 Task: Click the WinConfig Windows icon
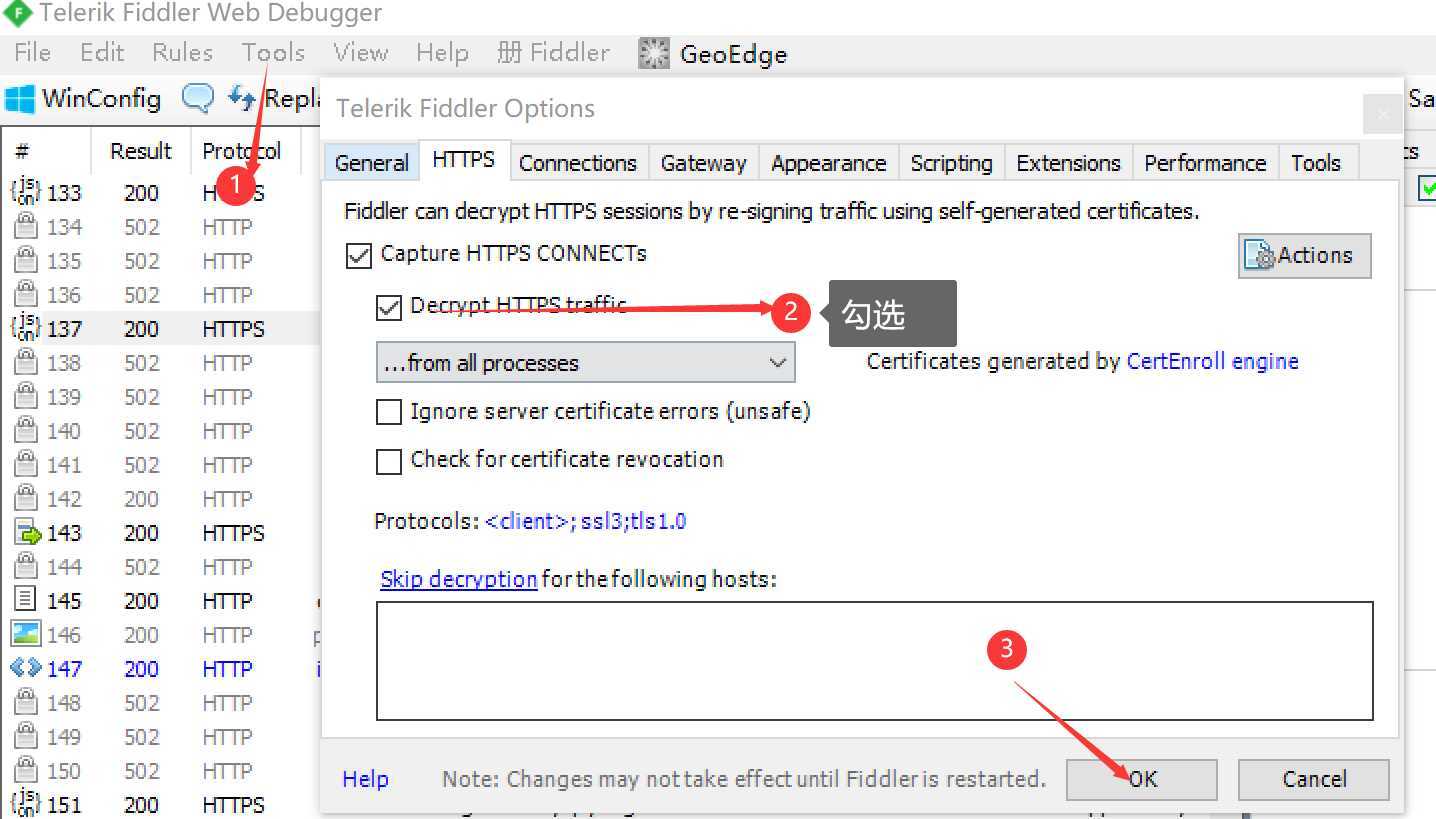[x=19, y=99]
